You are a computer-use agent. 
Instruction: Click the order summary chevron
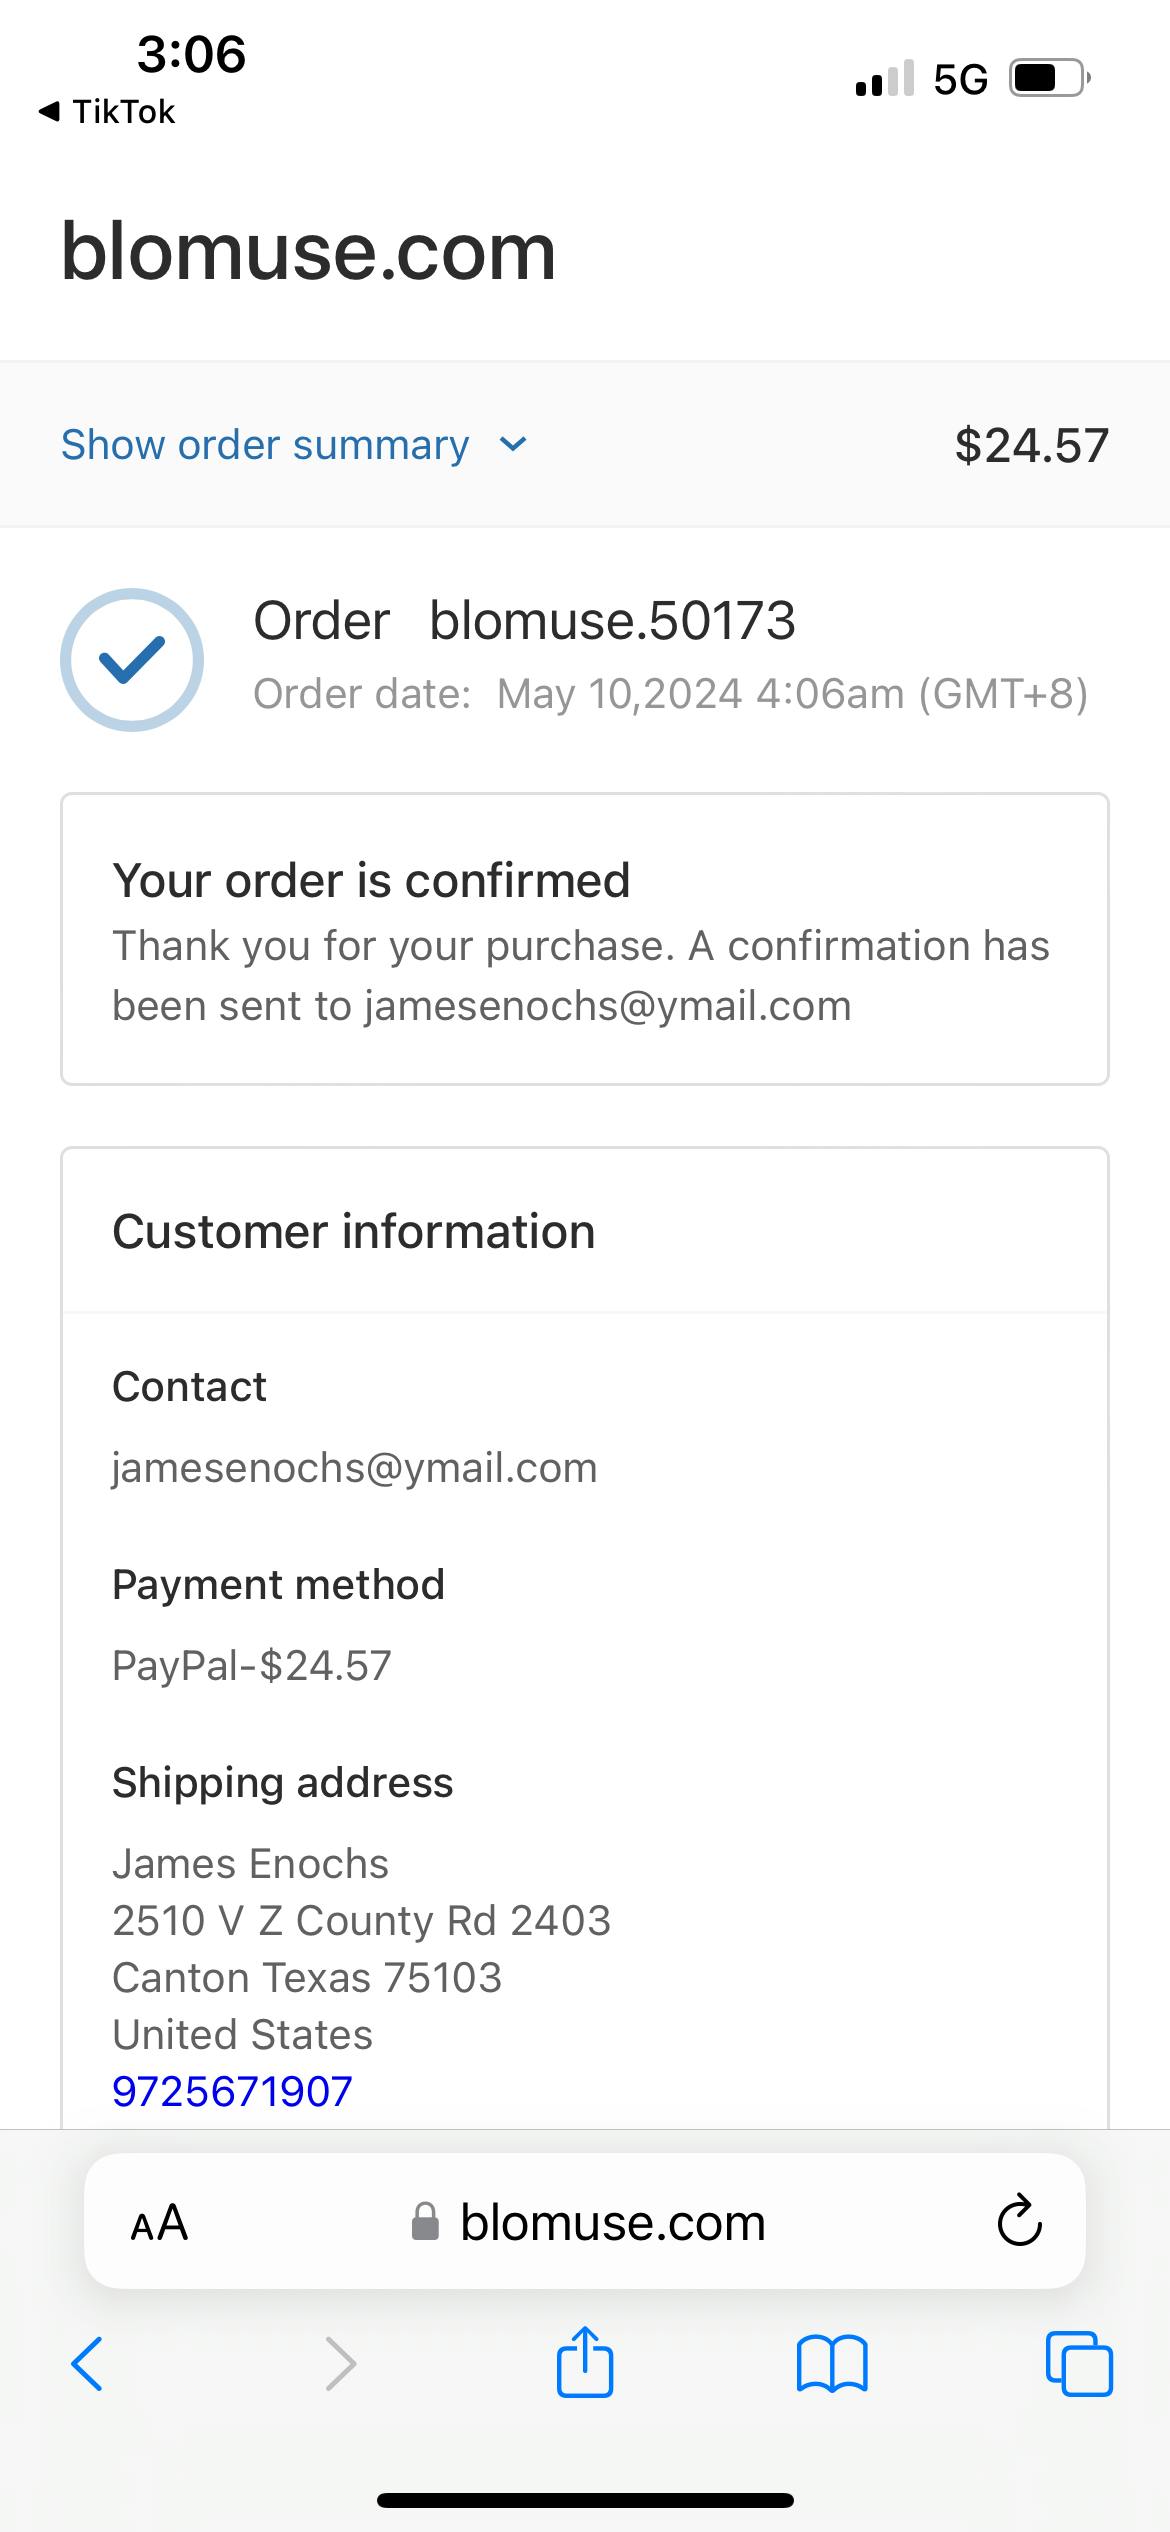(x=513, y=445)
